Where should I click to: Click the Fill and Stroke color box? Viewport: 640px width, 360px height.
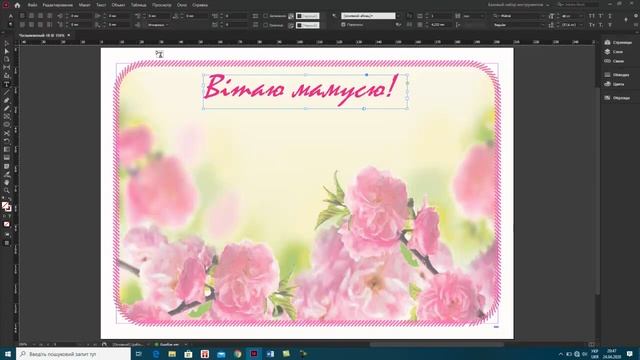6,207
